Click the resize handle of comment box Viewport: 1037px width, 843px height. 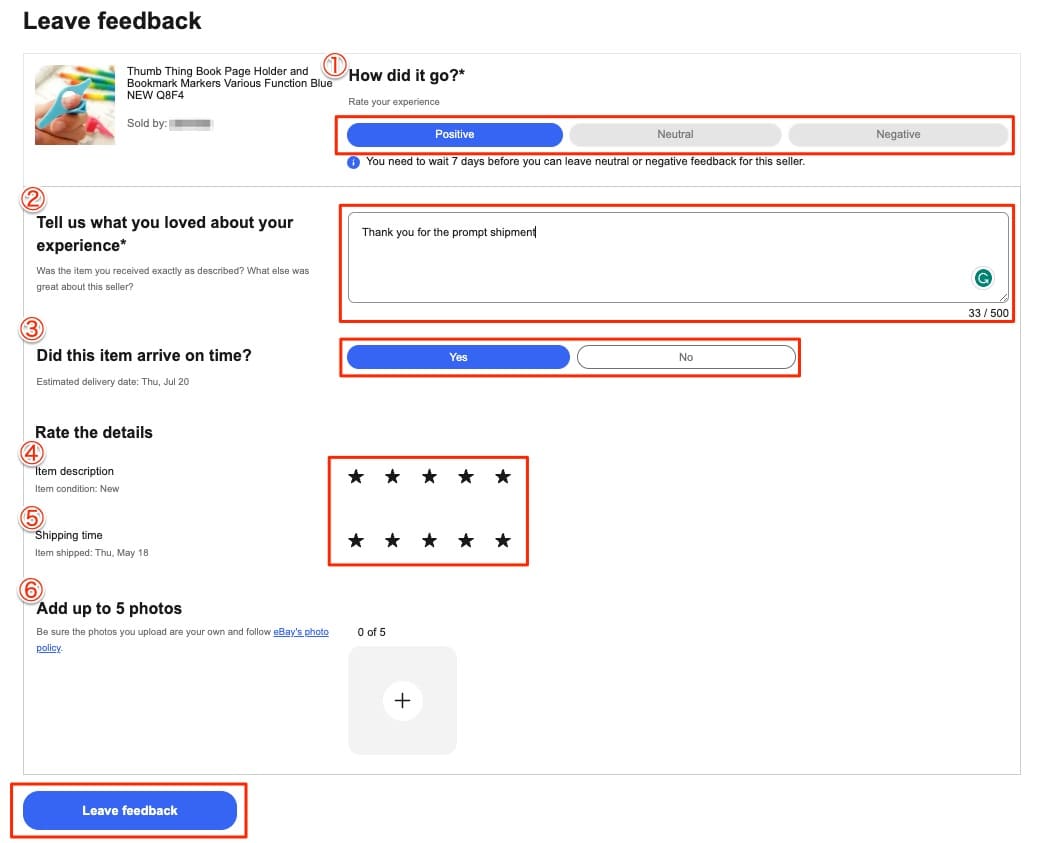(1003, 297)
